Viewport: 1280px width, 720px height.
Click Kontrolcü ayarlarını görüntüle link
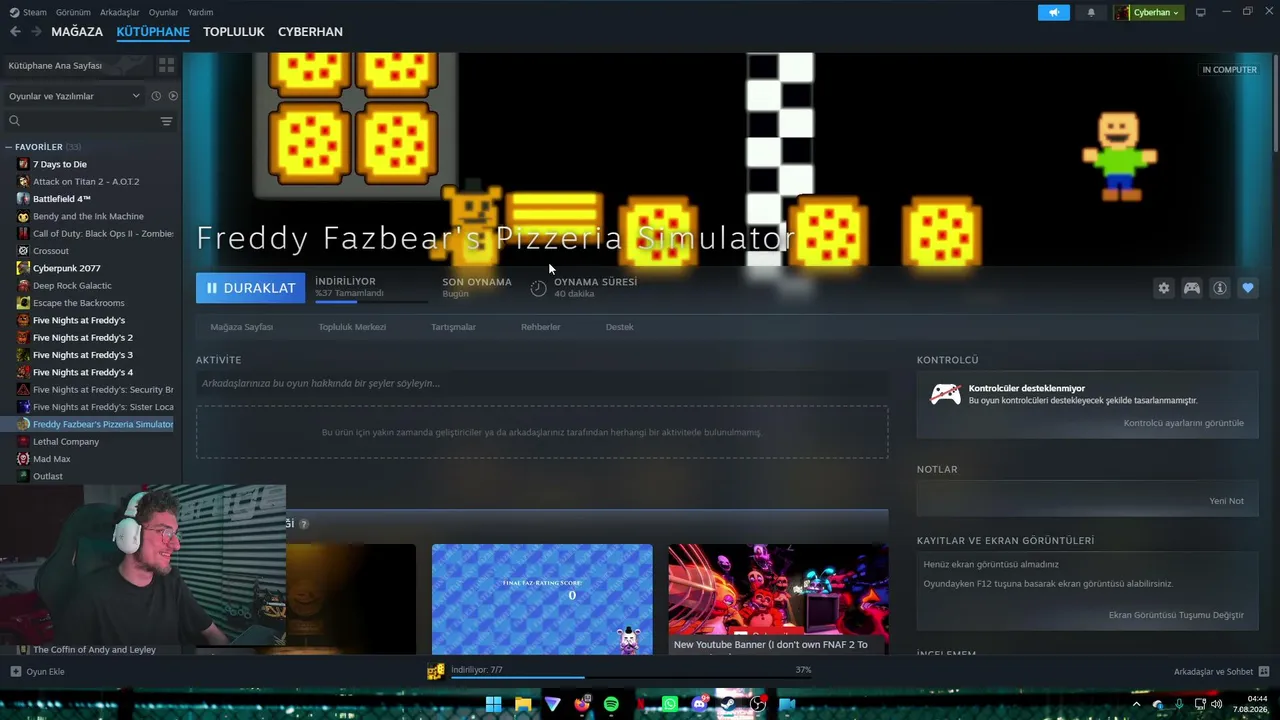(x=1184, y=423)
